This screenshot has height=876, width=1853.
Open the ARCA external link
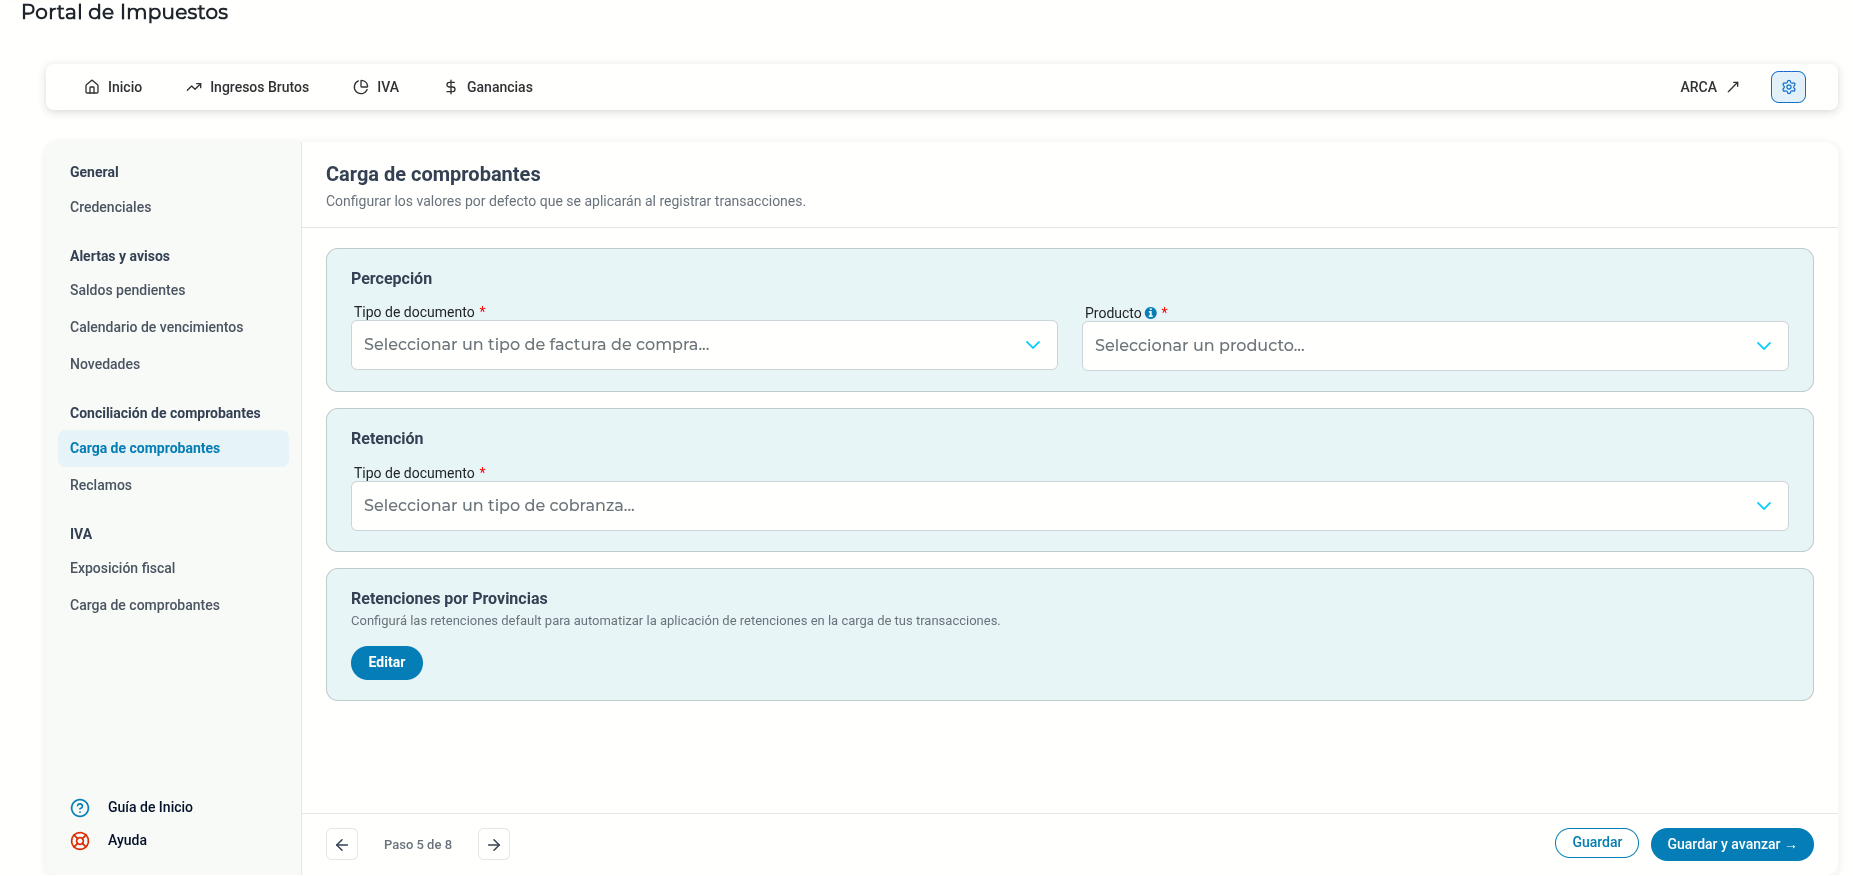point(1710,87)
